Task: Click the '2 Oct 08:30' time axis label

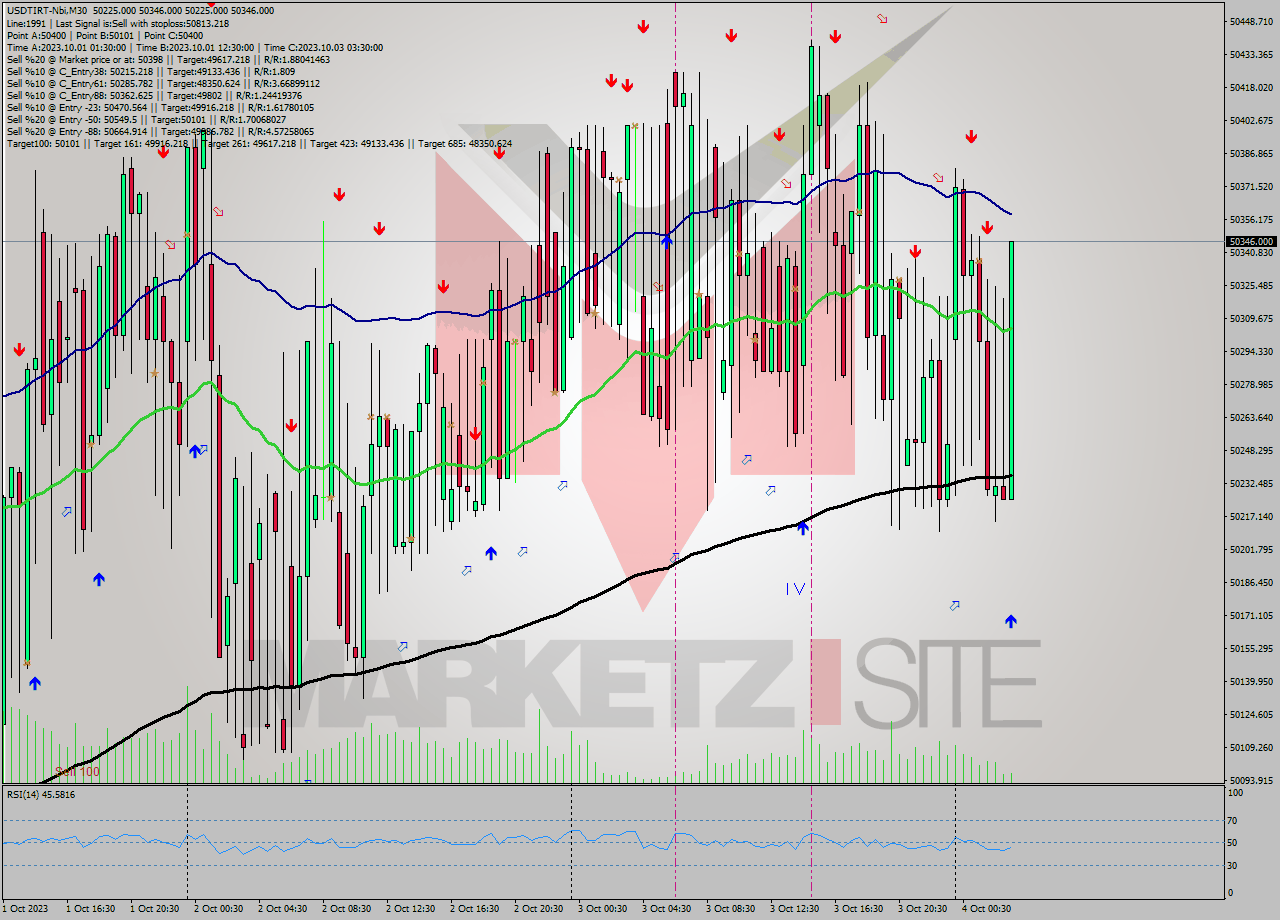Action: tap(346, 909)
